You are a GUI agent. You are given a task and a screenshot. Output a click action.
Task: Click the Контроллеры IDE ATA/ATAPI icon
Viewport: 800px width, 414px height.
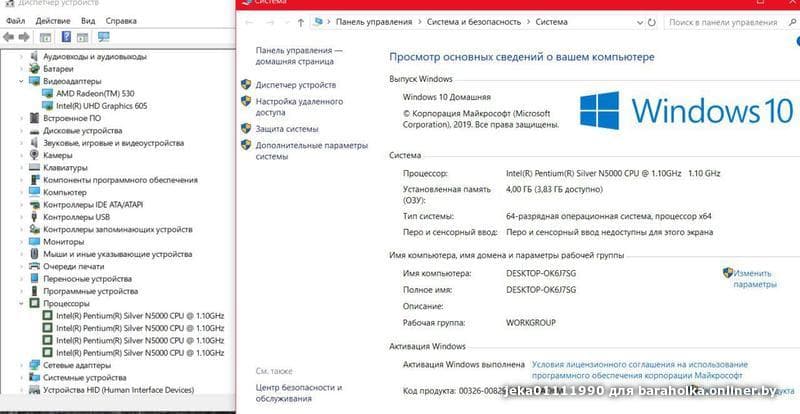click(35, 205)
